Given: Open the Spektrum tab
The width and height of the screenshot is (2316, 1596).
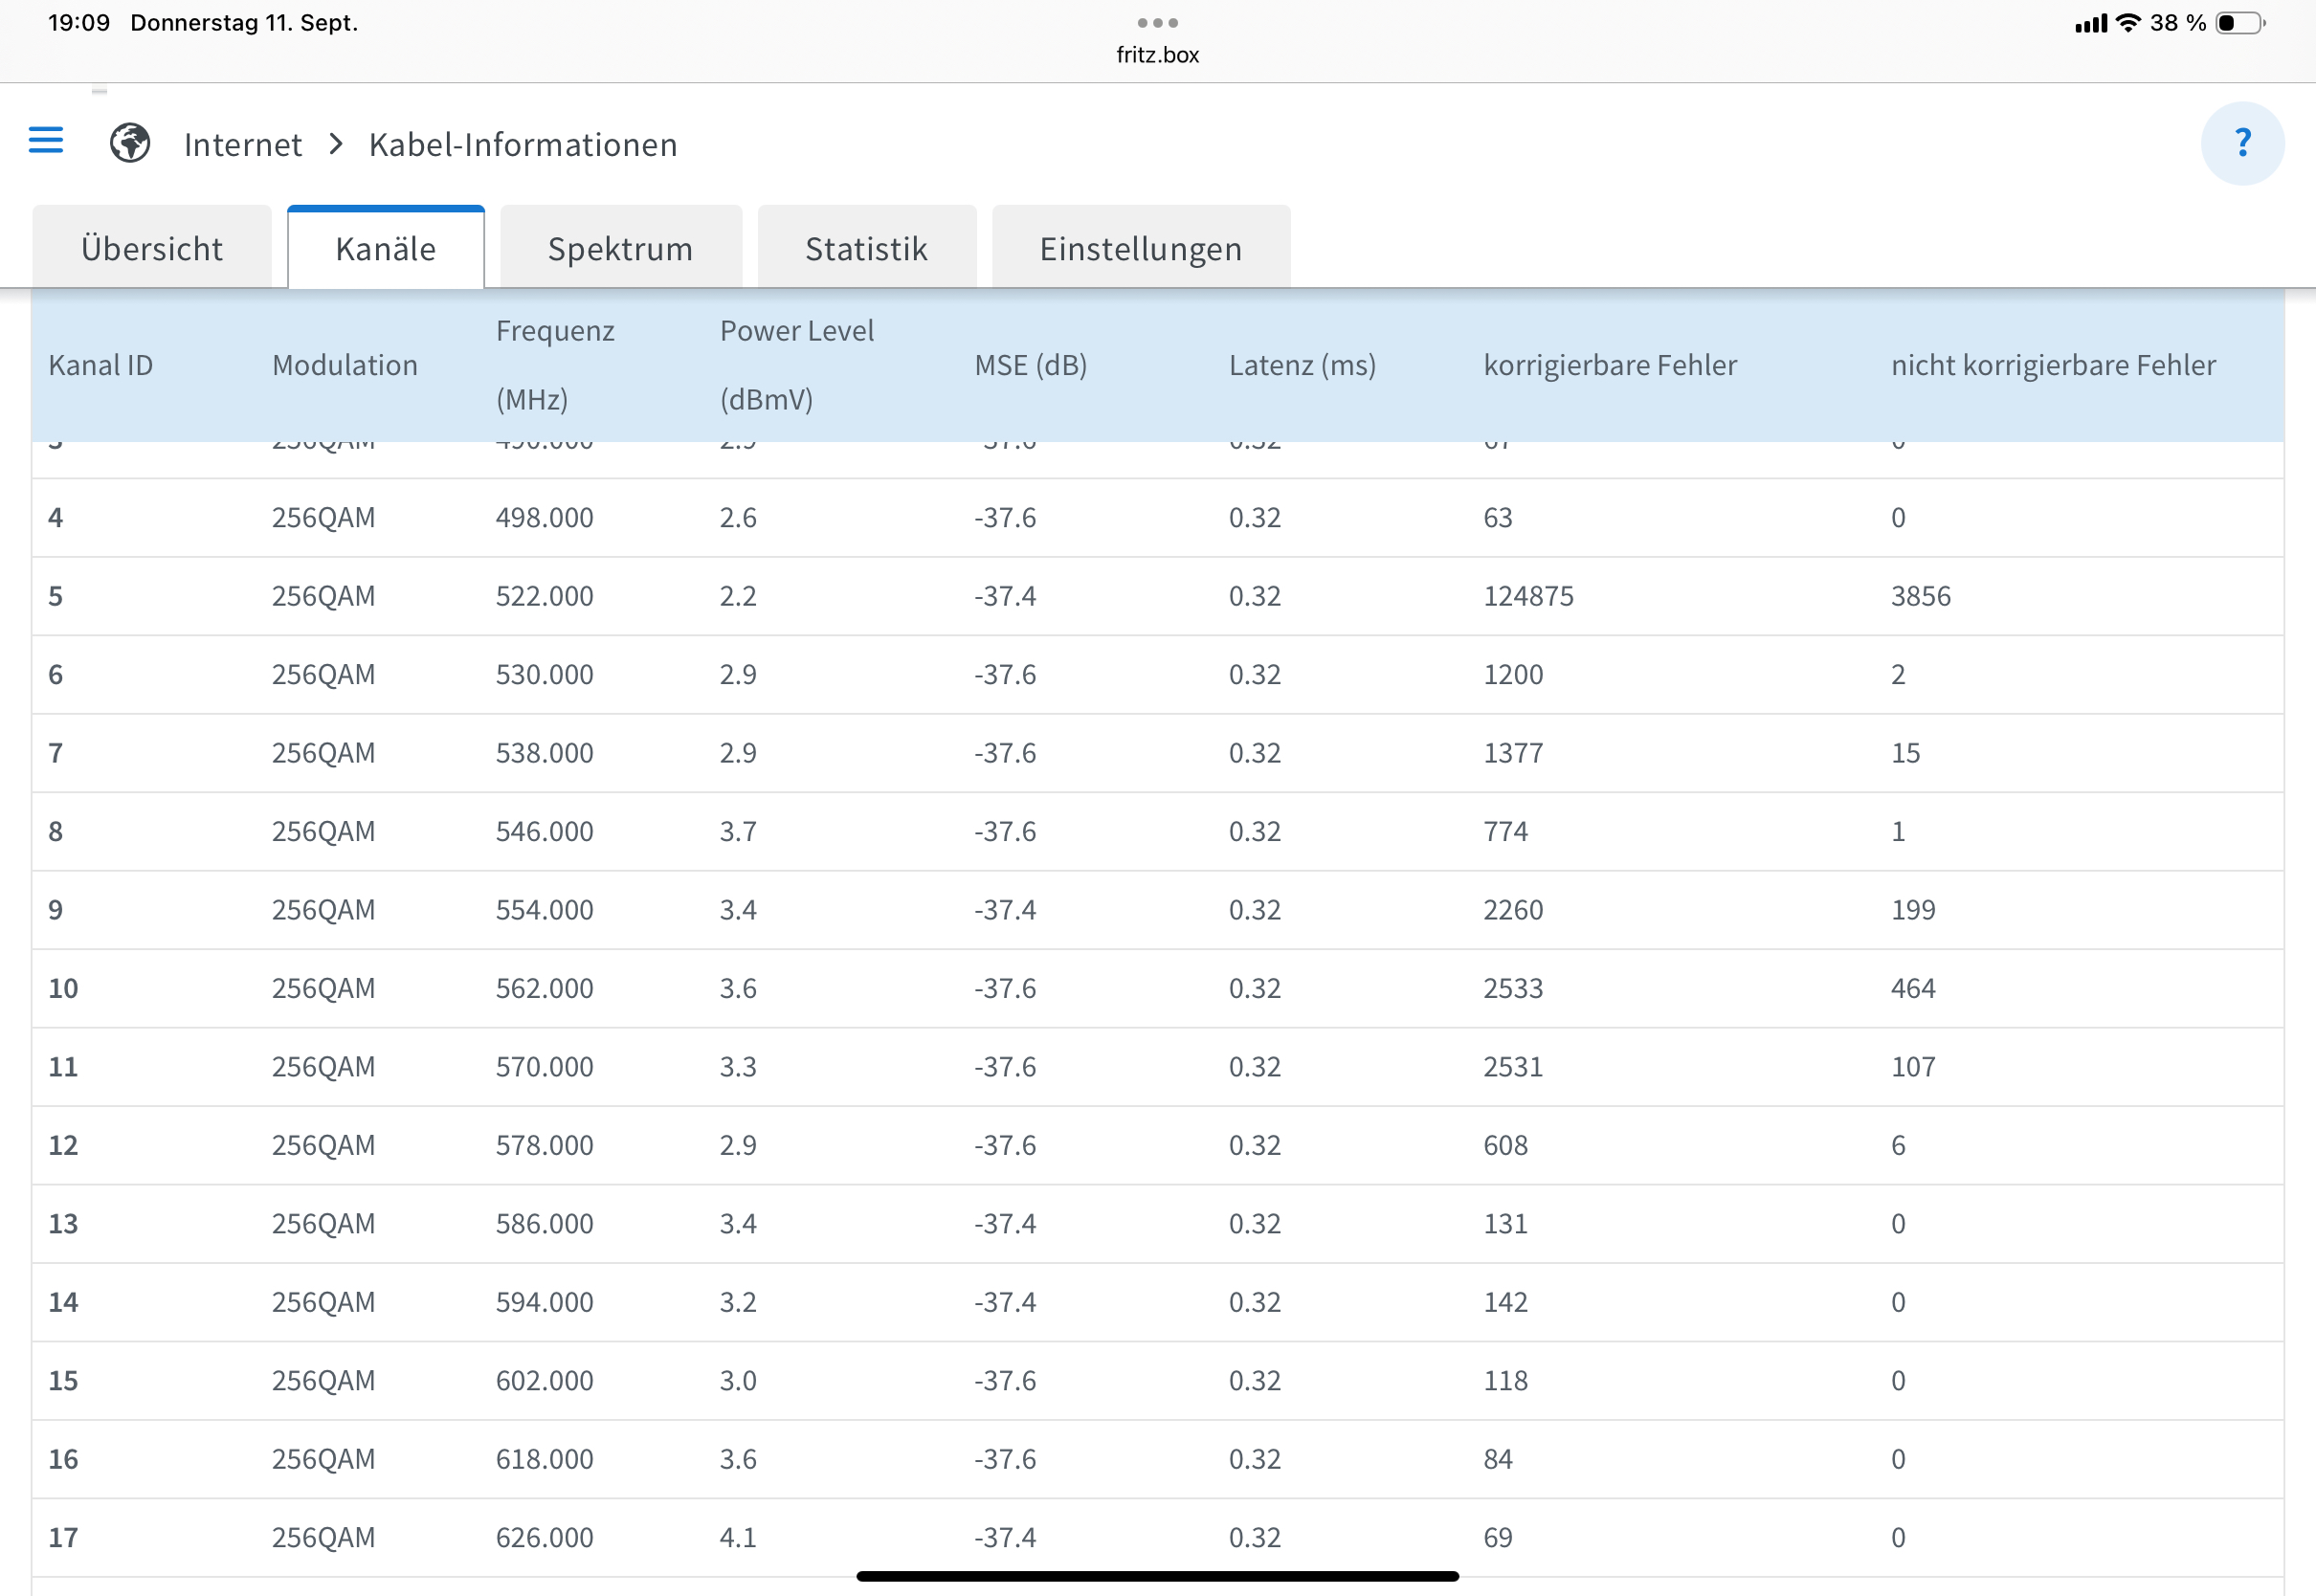Looking at the screenshot, I should (620, 248).
